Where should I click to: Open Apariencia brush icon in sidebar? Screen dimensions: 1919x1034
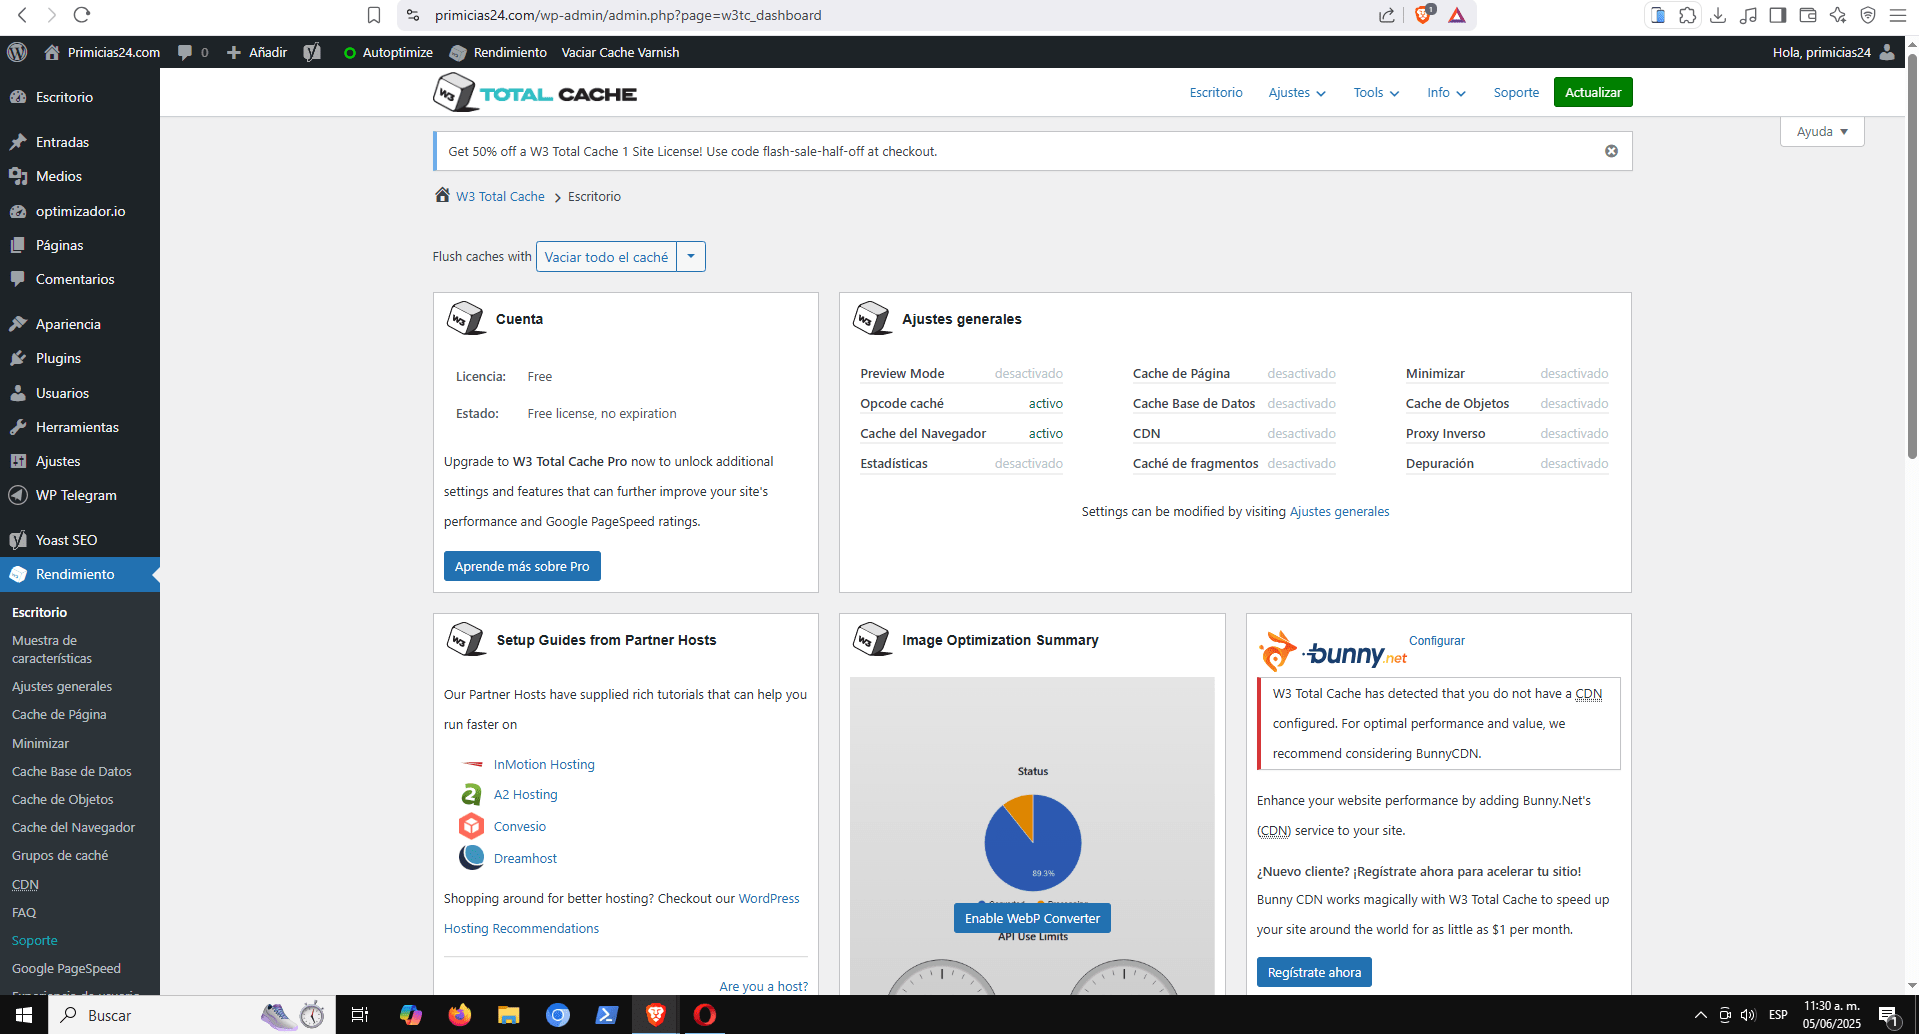tap(18, 324)
